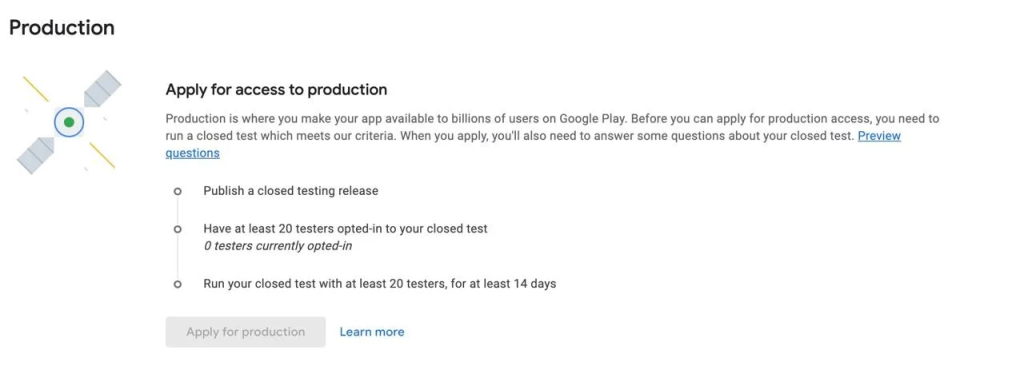Select the Publish a closed testing release step circle
This screenshot has width=1024, height=370.
pyautogui.click(x=177, y=192)
